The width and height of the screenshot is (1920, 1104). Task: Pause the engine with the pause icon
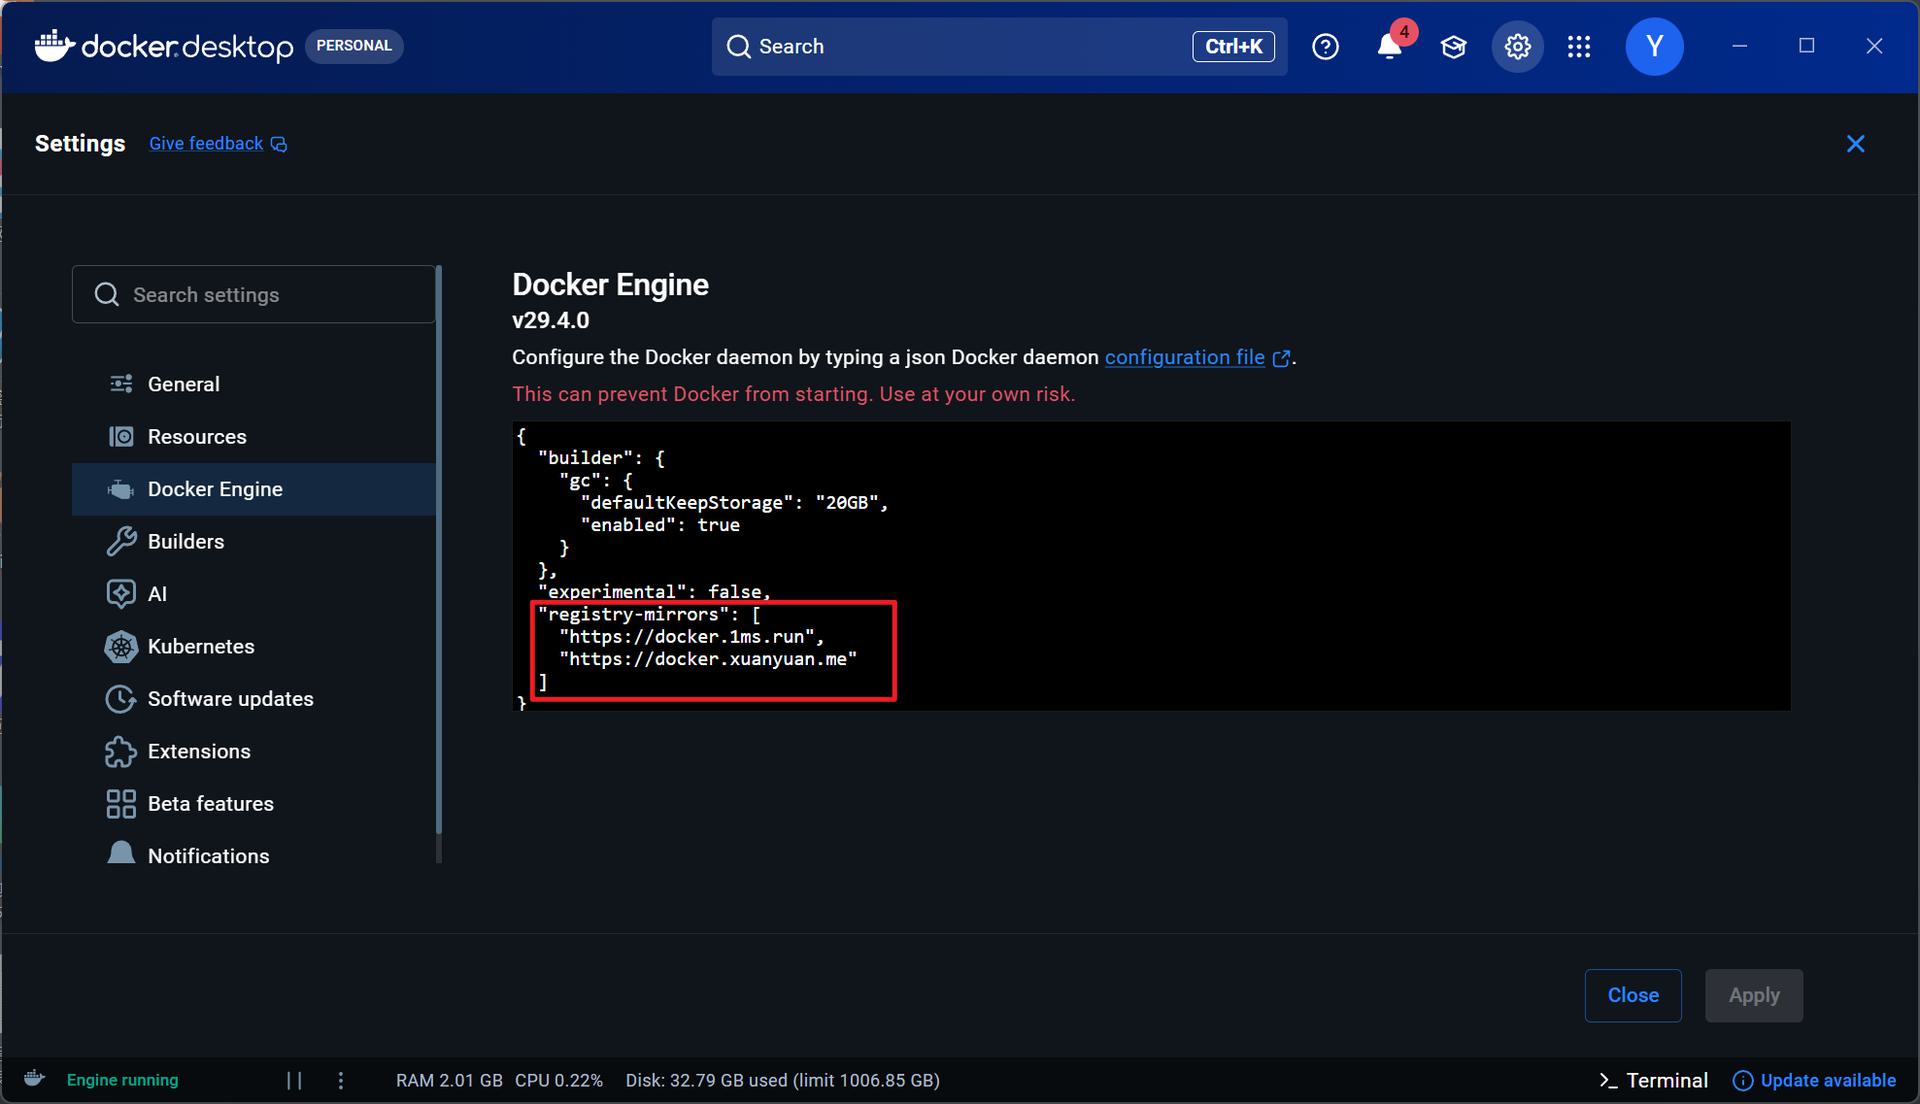[294, 1080]
